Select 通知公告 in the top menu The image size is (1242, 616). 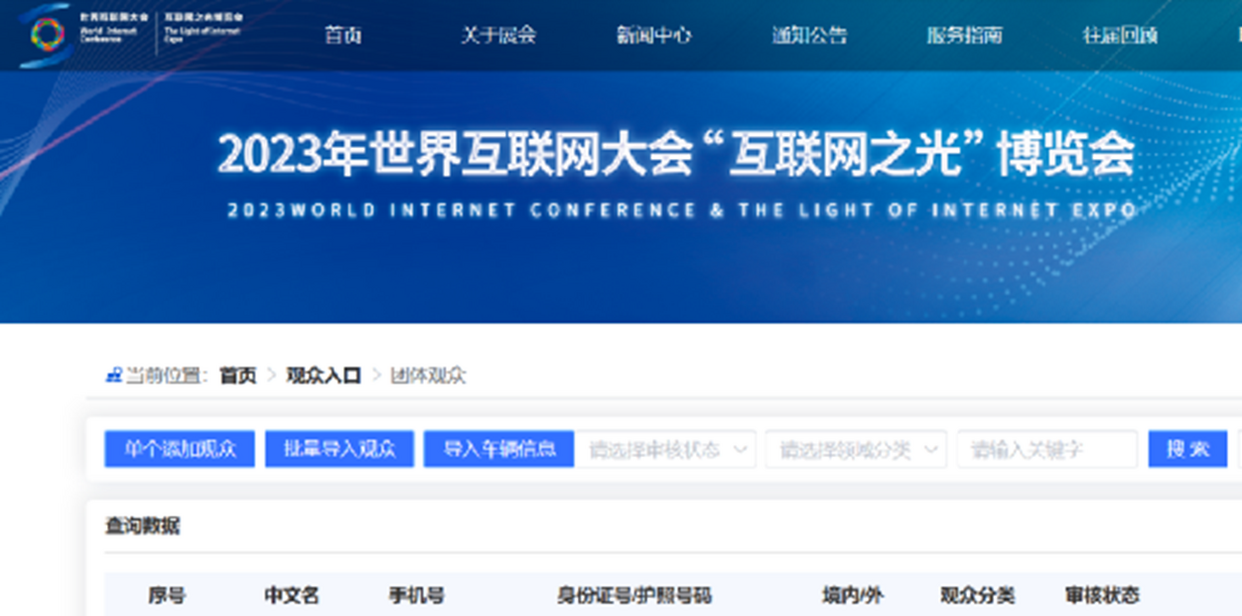click(x=809, y=35)
